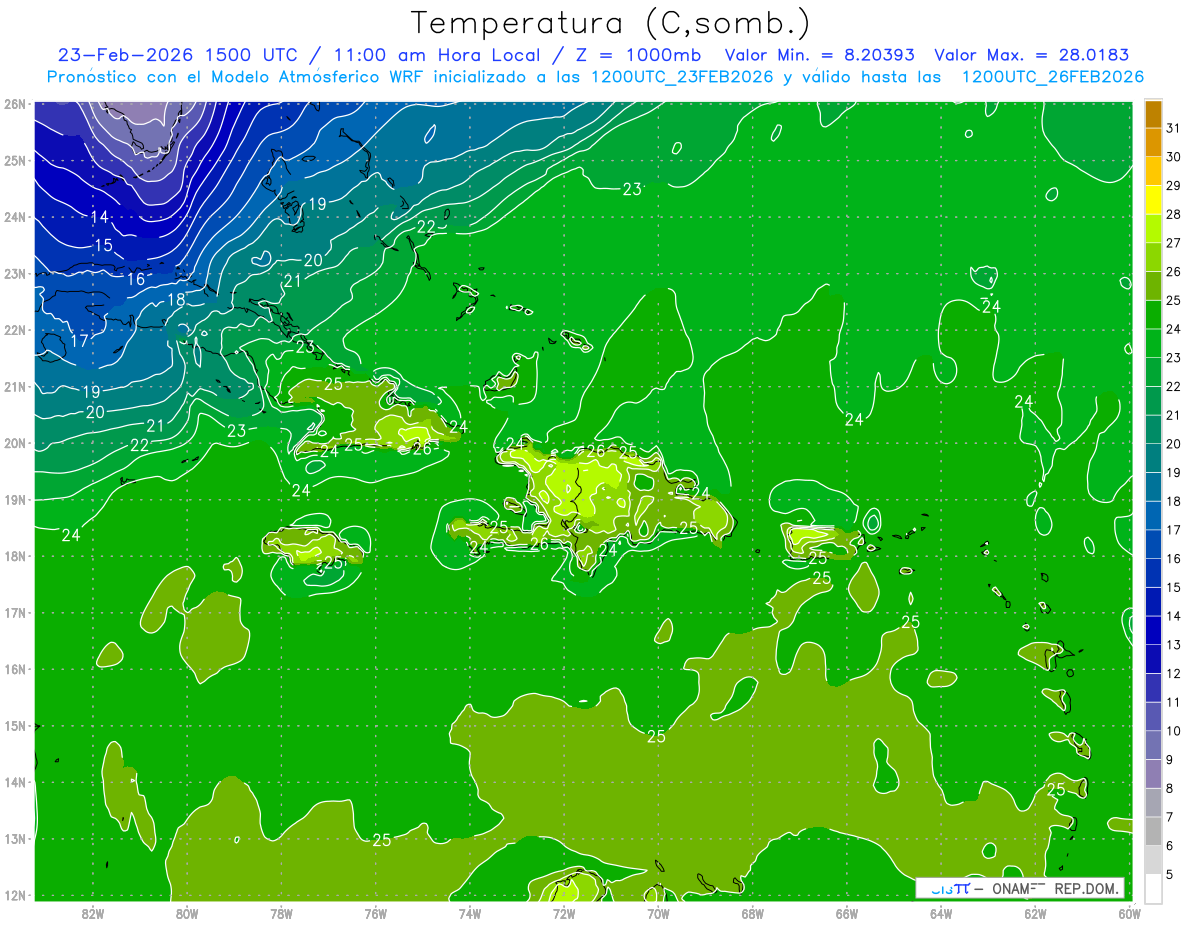This screenshot has width=1200, height=927.
Task: Click the "14" contour label on the map
Action: (x=100, y=217)
